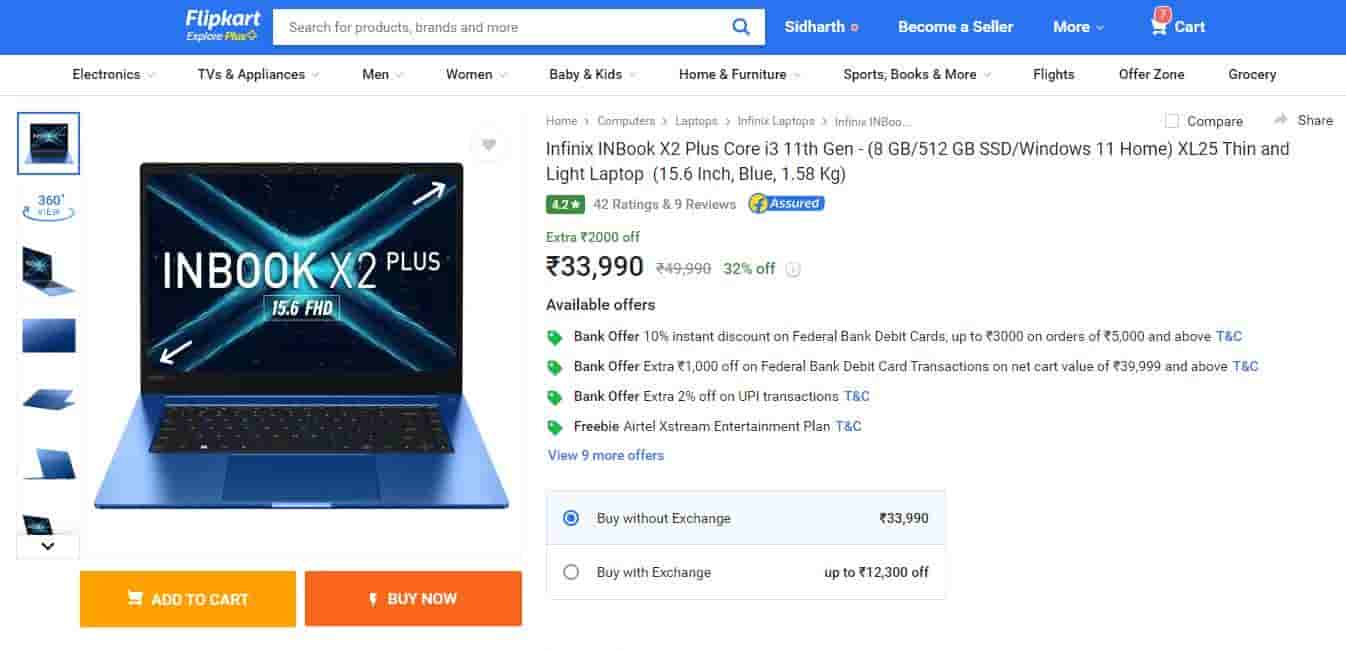Focus the product search input field

[500, 27]
